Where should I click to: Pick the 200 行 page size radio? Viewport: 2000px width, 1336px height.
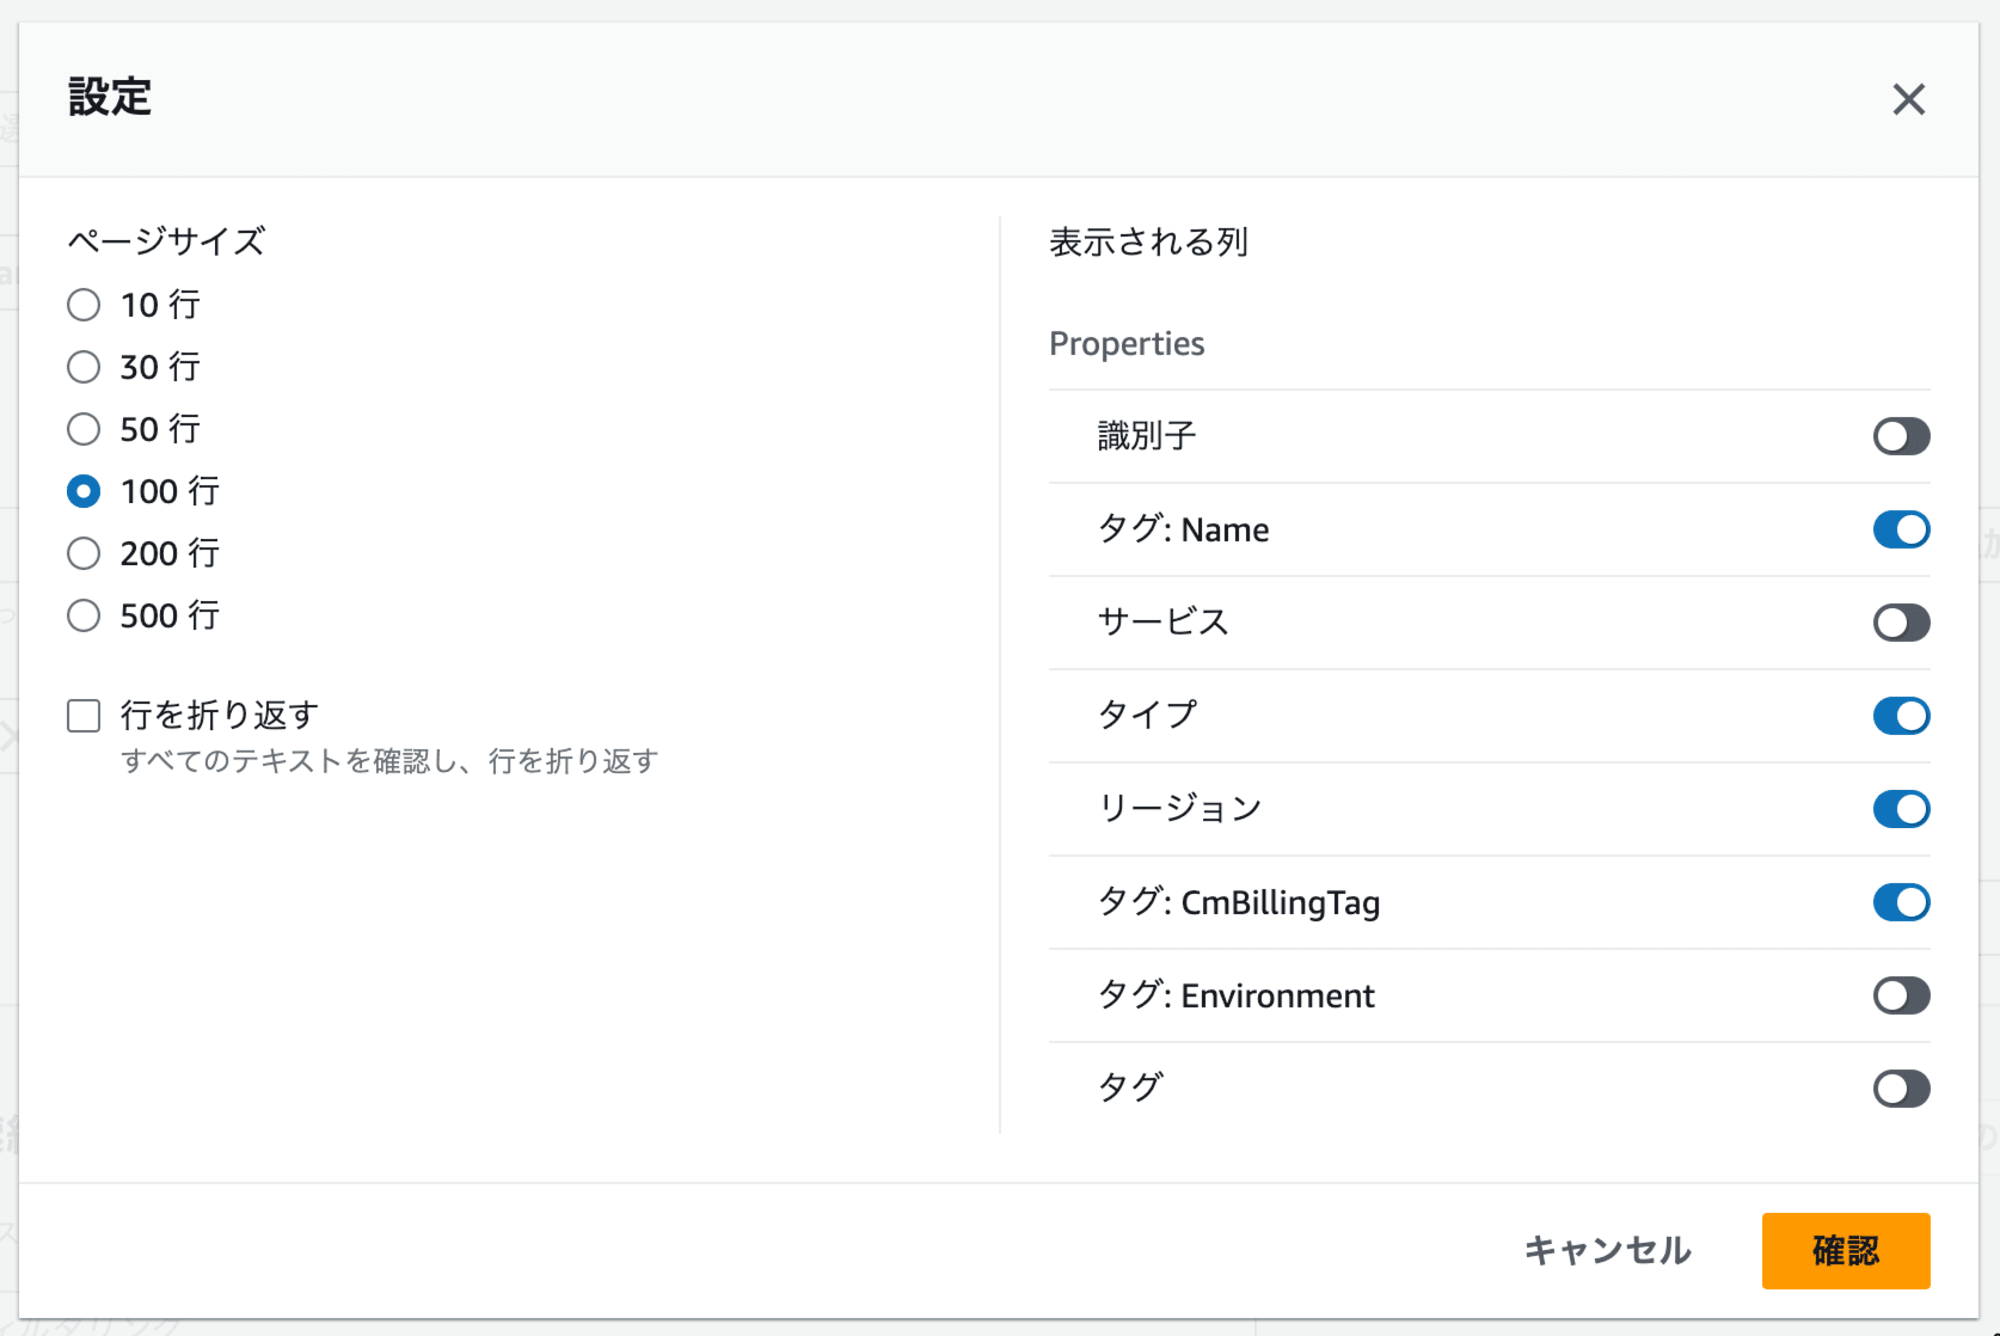tap(84, 553)
